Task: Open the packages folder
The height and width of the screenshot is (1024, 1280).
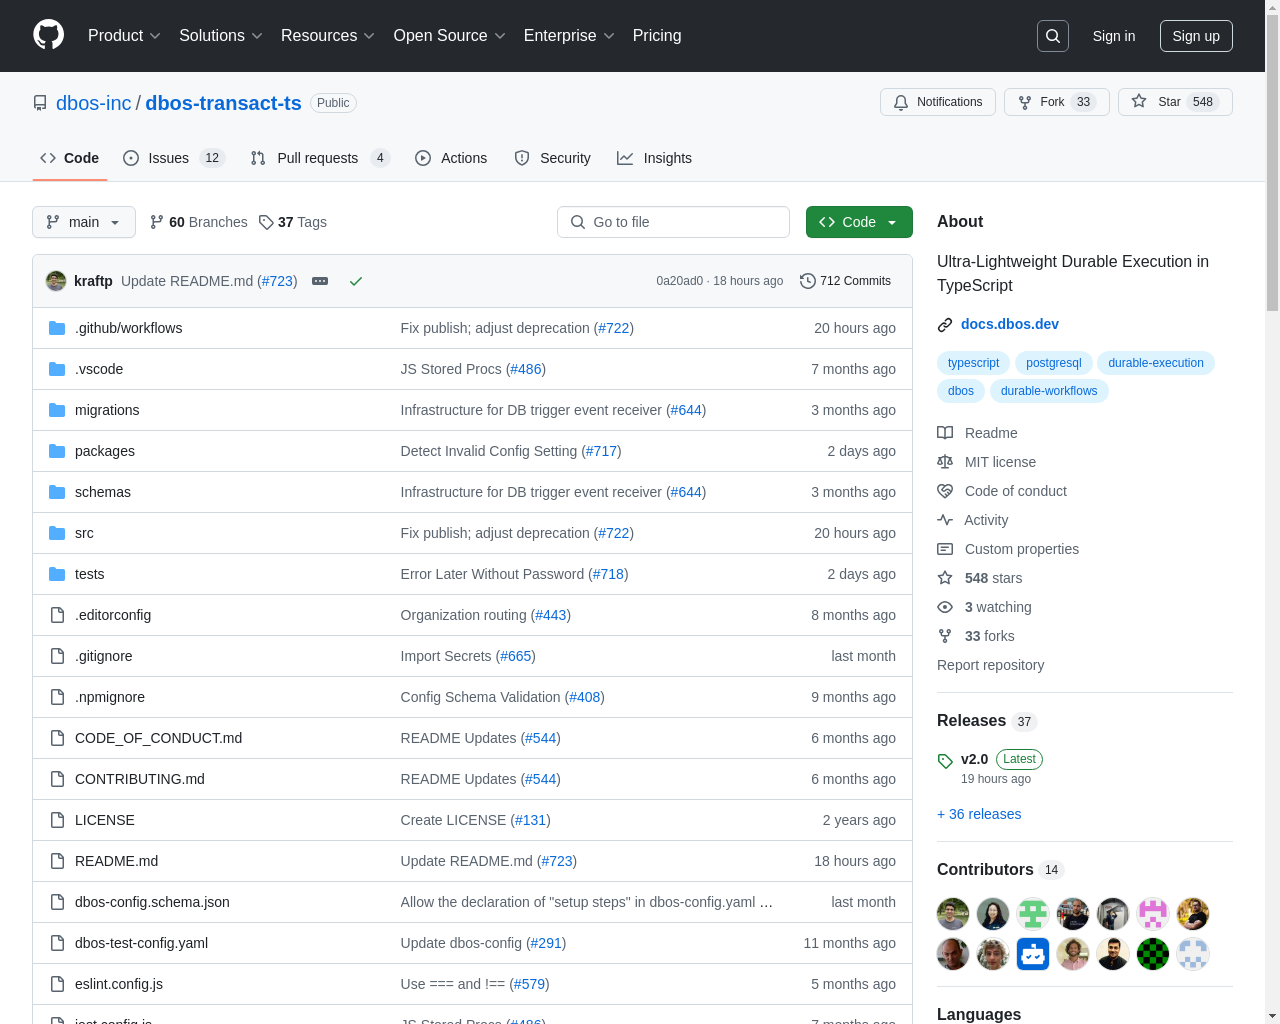Action: click(105, 451)
